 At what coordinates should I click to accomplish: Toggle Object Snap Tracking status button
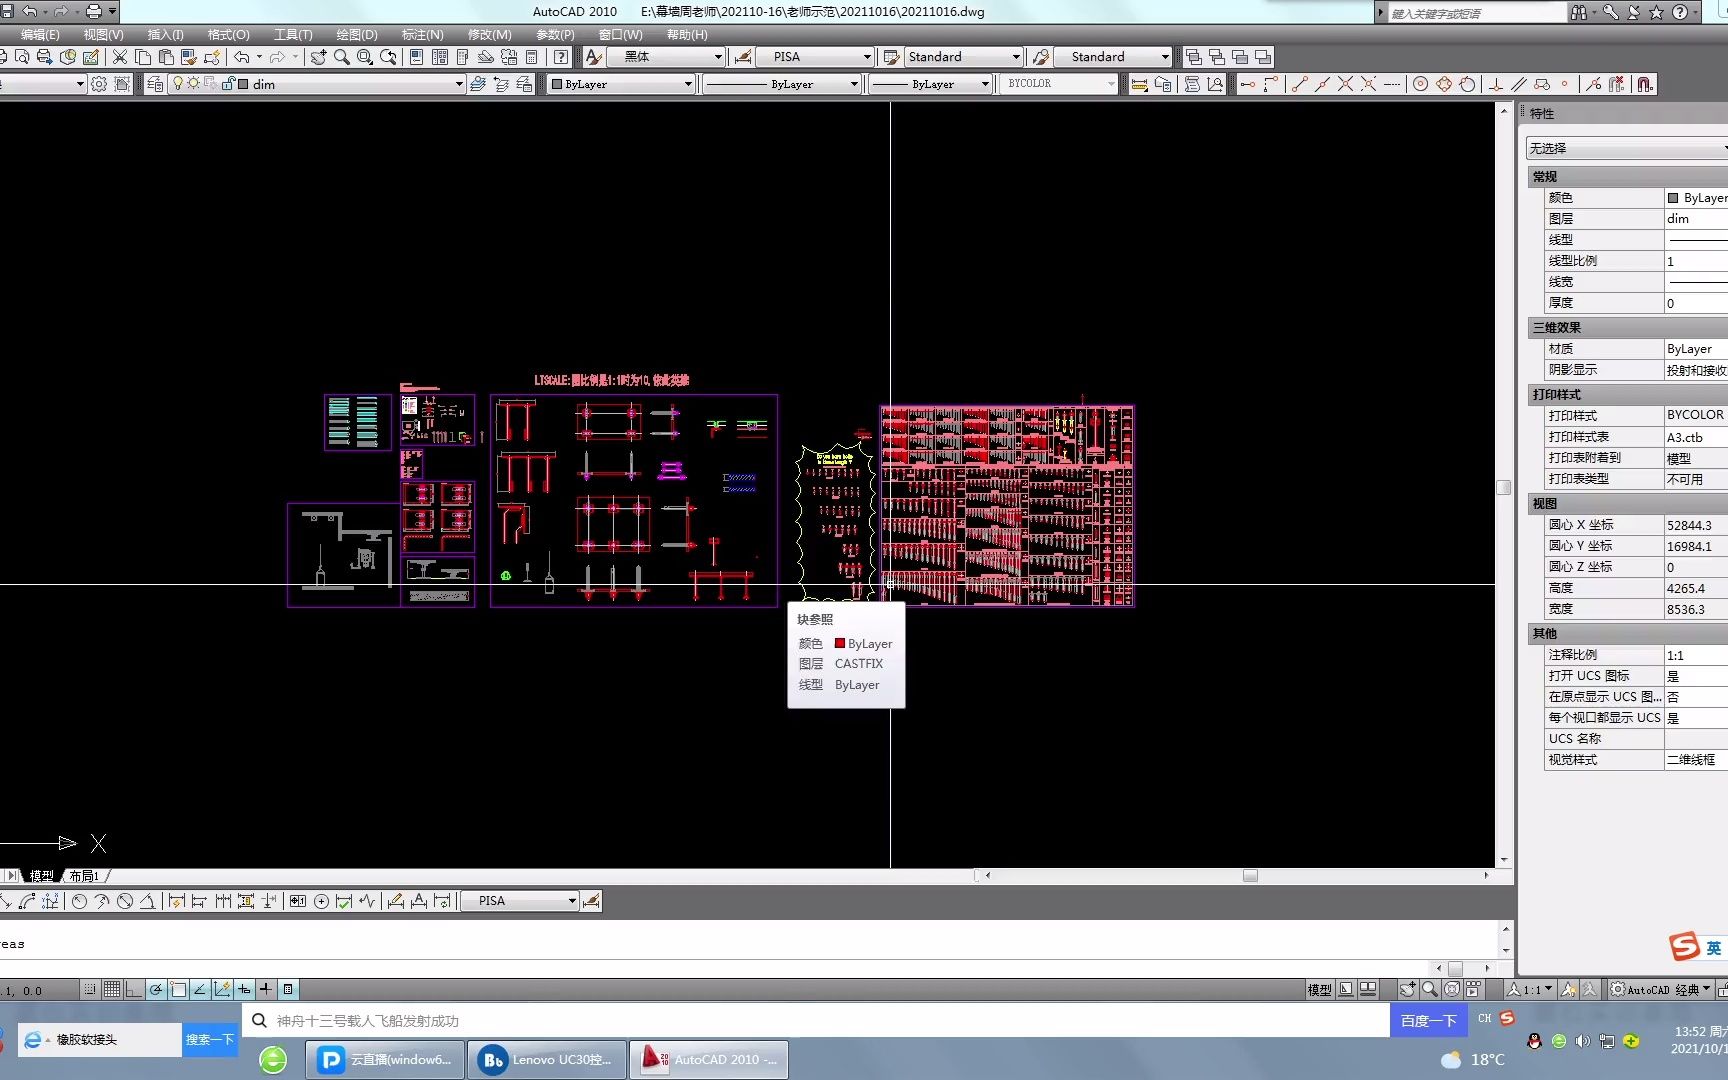(200, 989)
